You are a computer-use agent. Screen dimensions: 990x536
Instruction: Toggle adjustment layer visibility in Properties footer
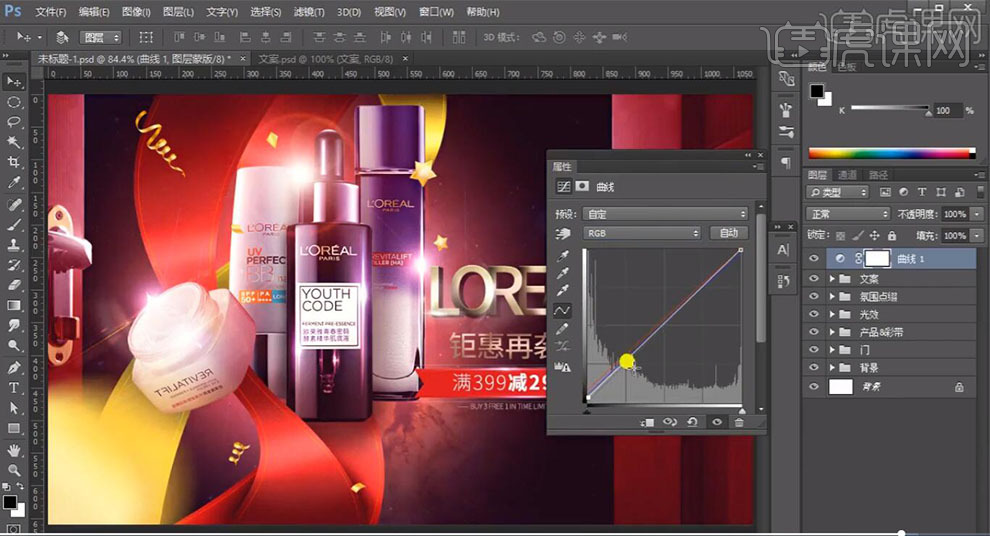point(717,422)
